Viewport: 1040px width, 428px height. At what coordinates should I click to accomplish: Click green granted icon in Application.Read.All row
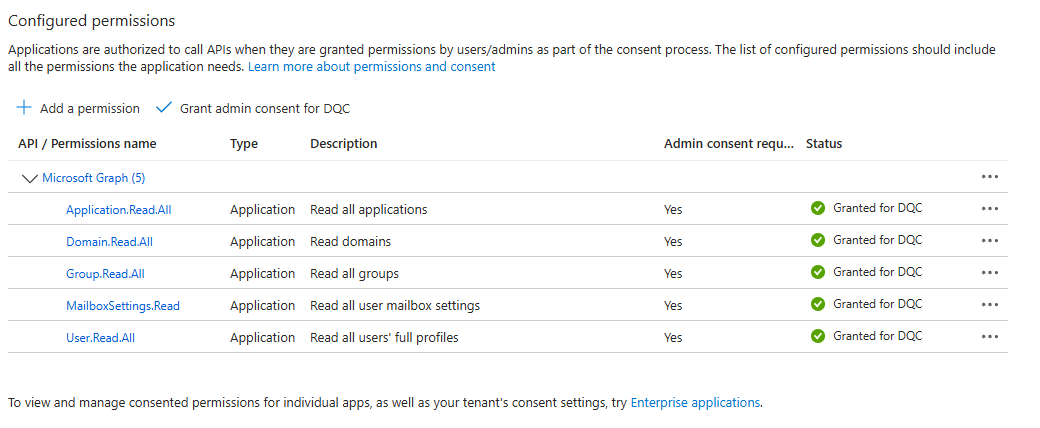click(x=818, y=208)
